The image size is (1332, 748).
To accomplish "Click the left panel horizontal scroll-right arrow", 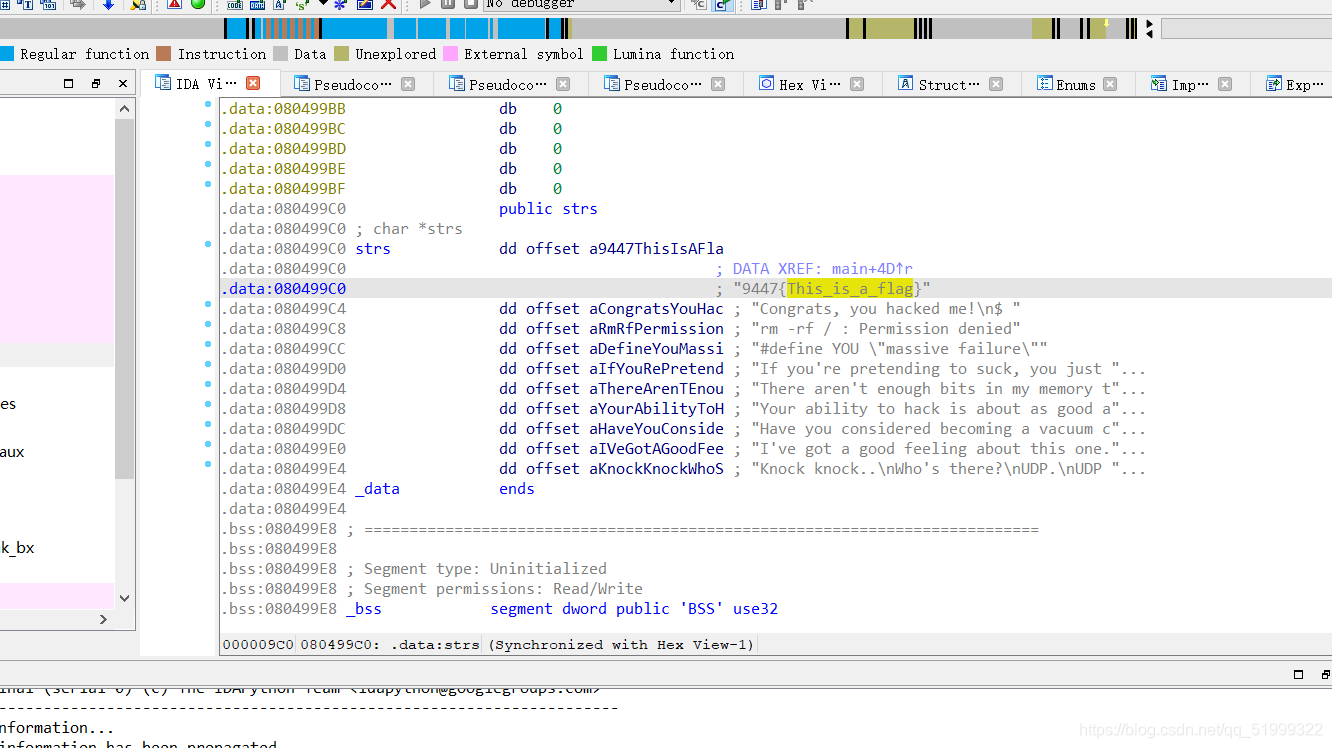I will 103,619.
